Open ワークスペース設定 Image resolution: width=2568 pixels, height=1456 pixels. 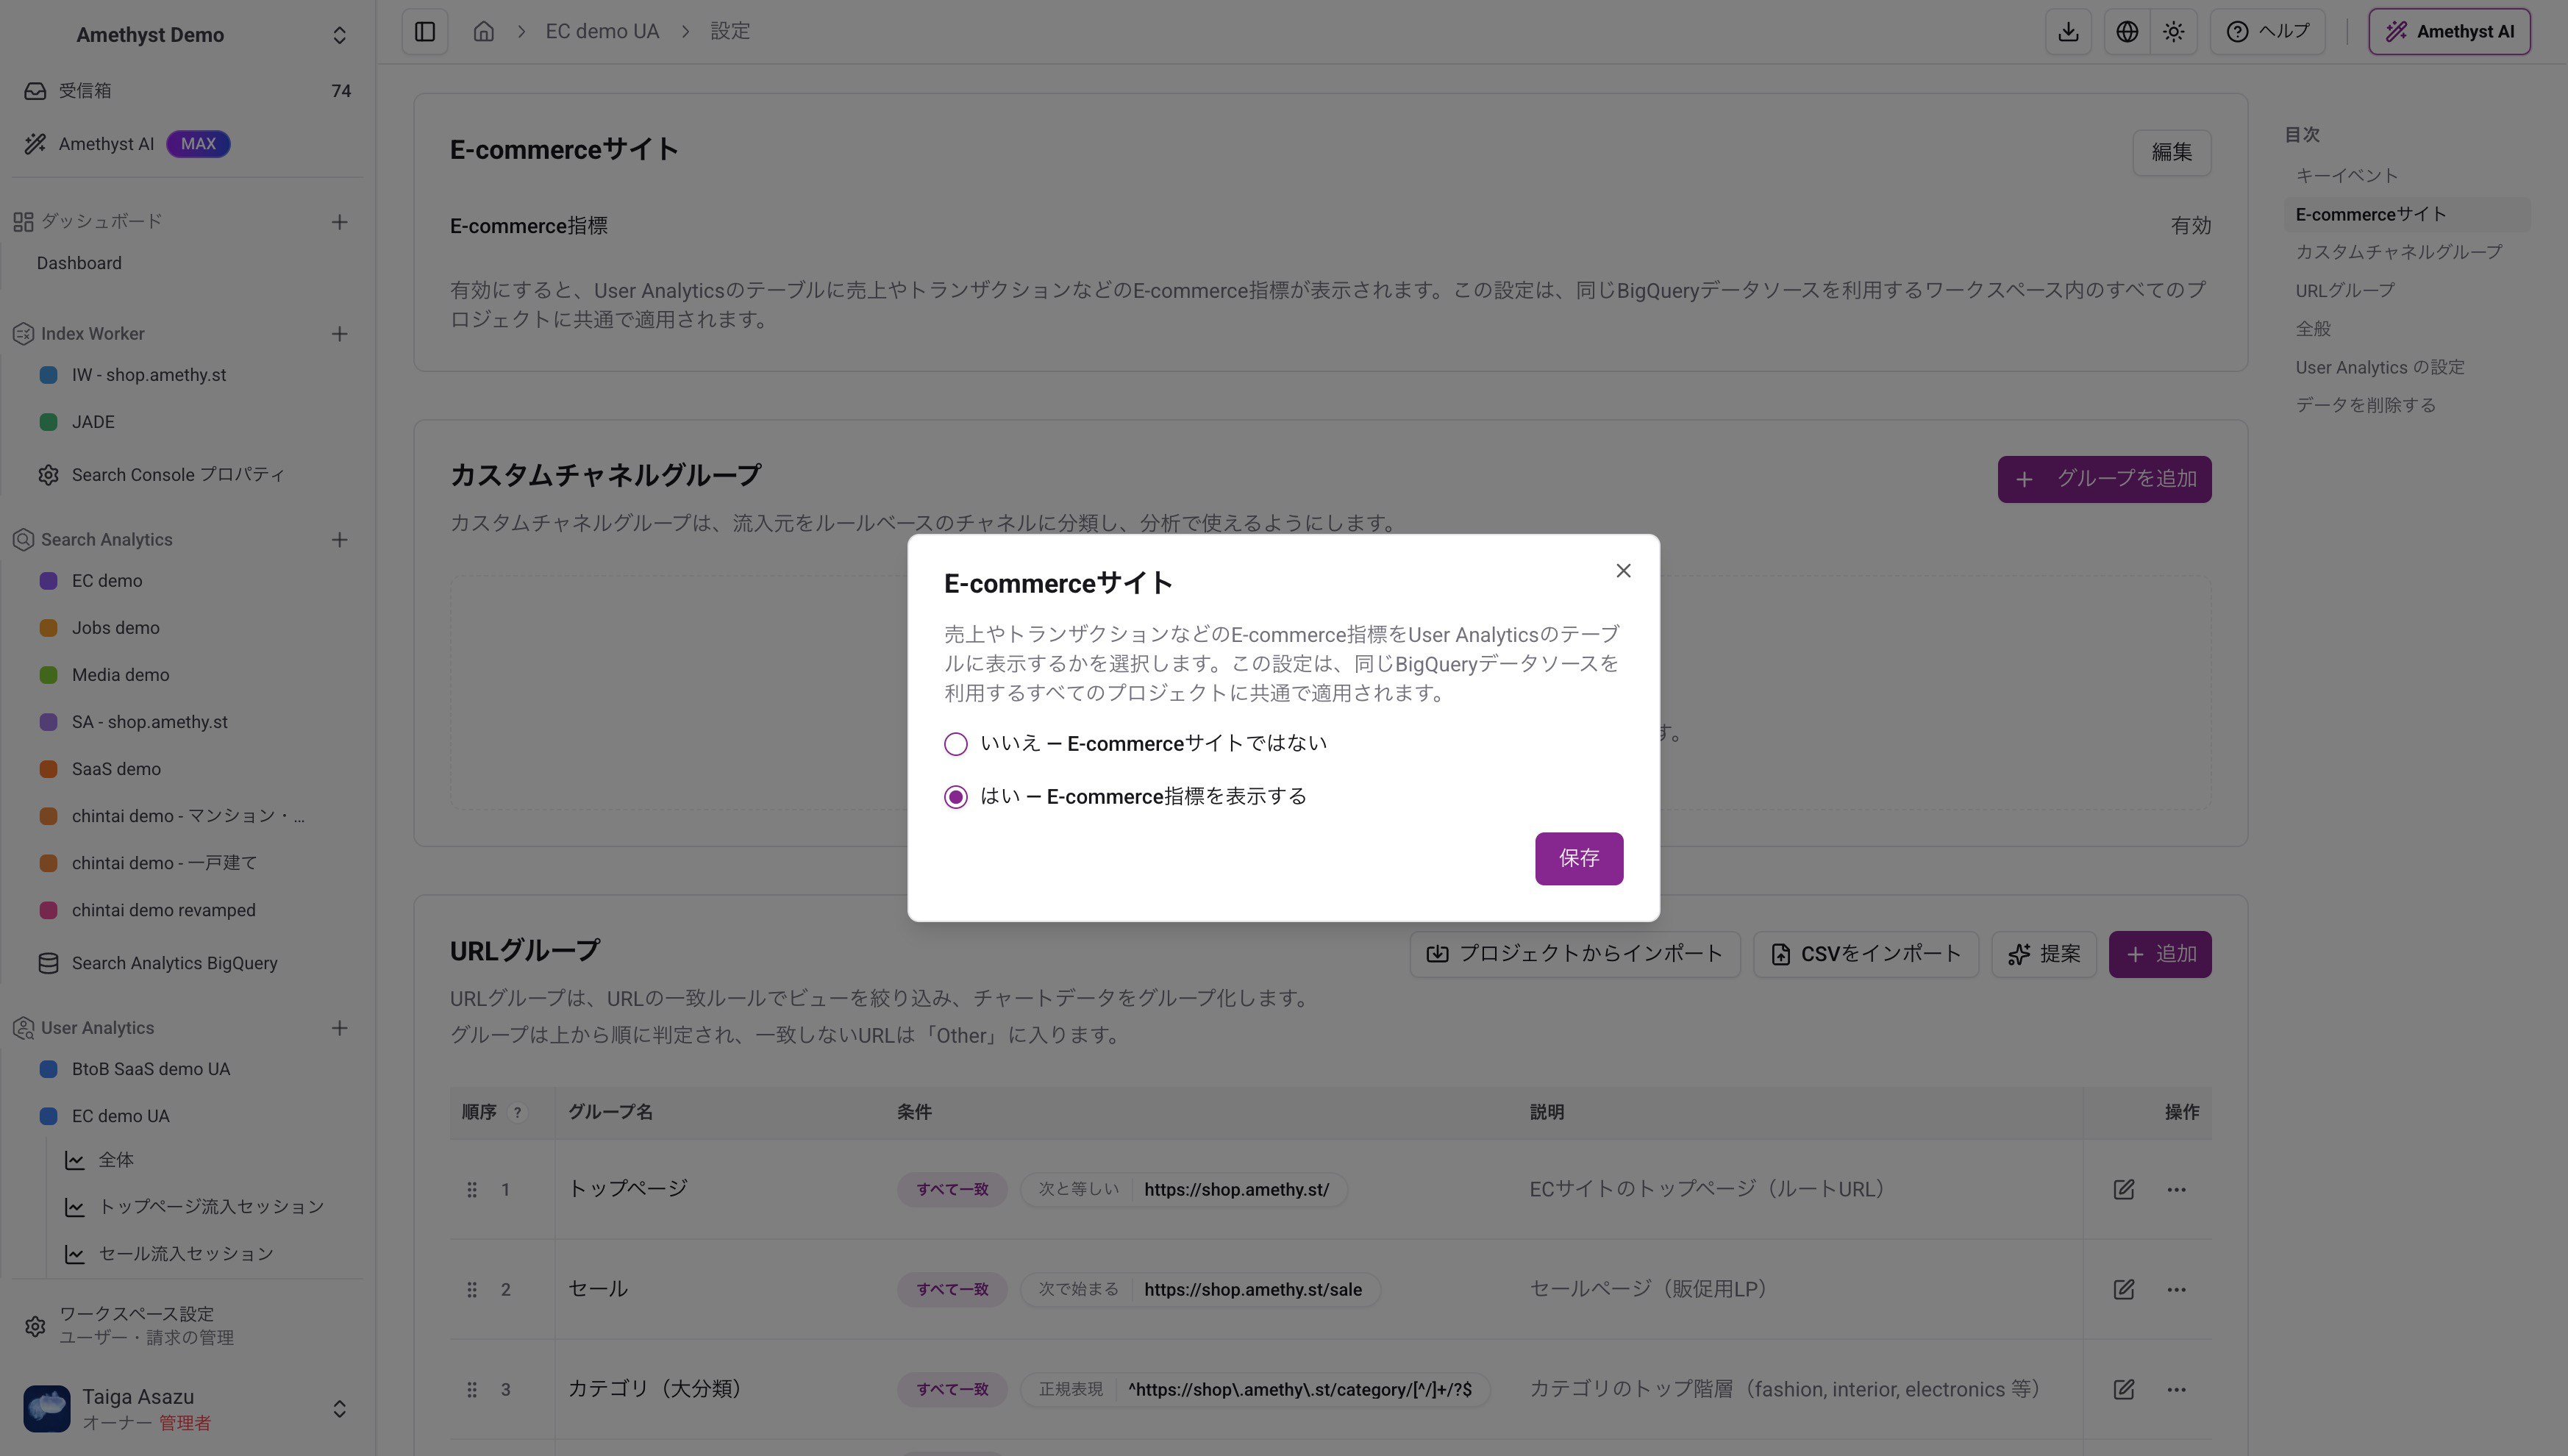pyautogui.click(x=187, y=1326)
